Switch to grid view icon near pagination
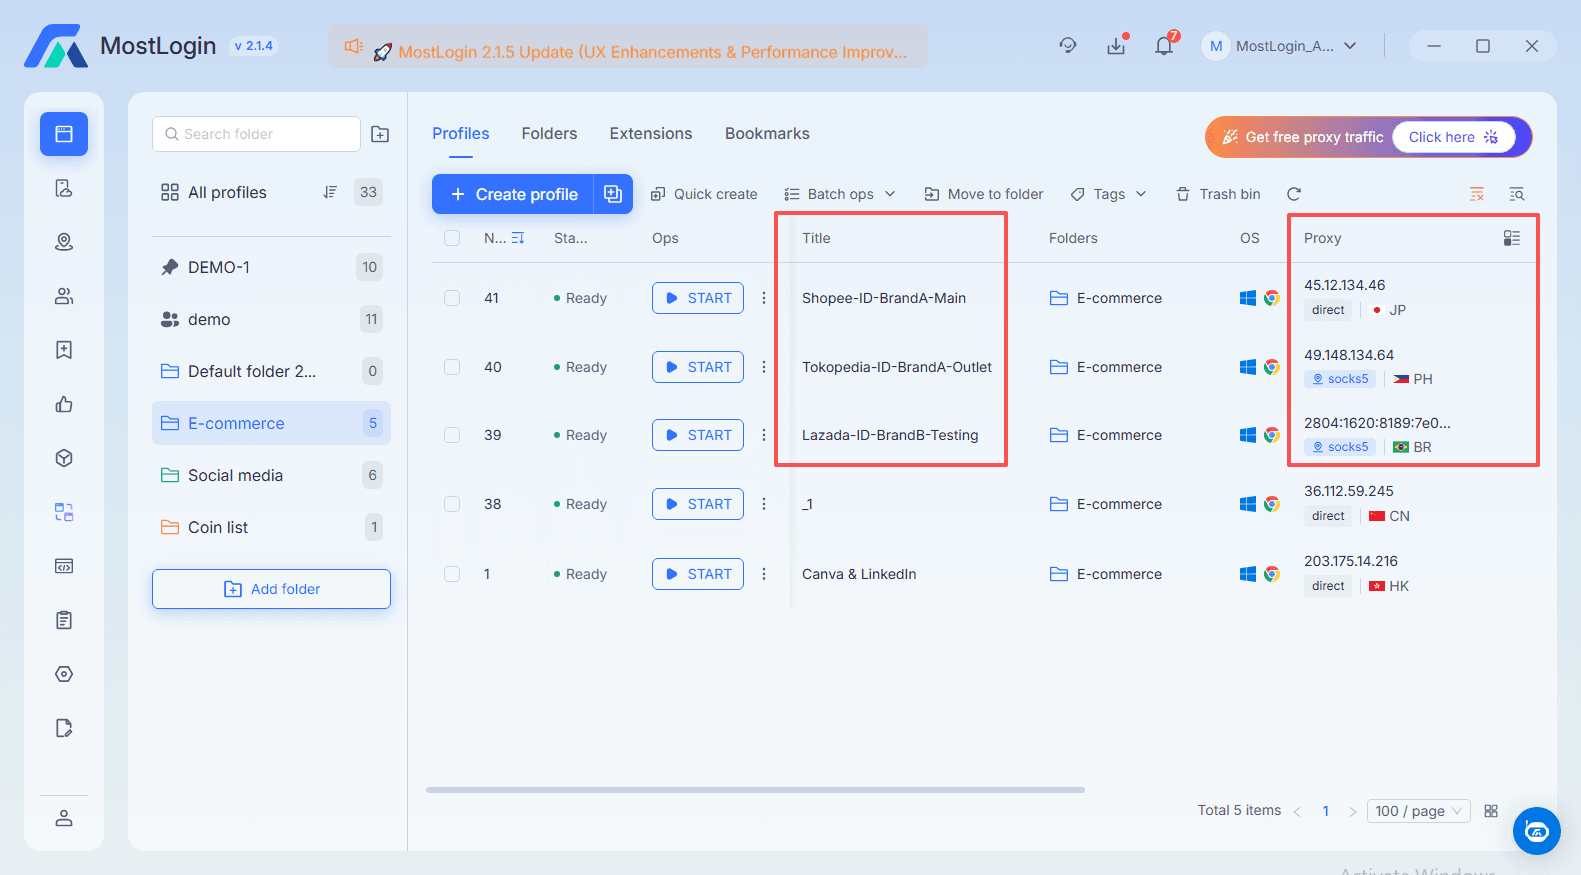This screenshot has width=1581, height=875. coord(1491,811)
